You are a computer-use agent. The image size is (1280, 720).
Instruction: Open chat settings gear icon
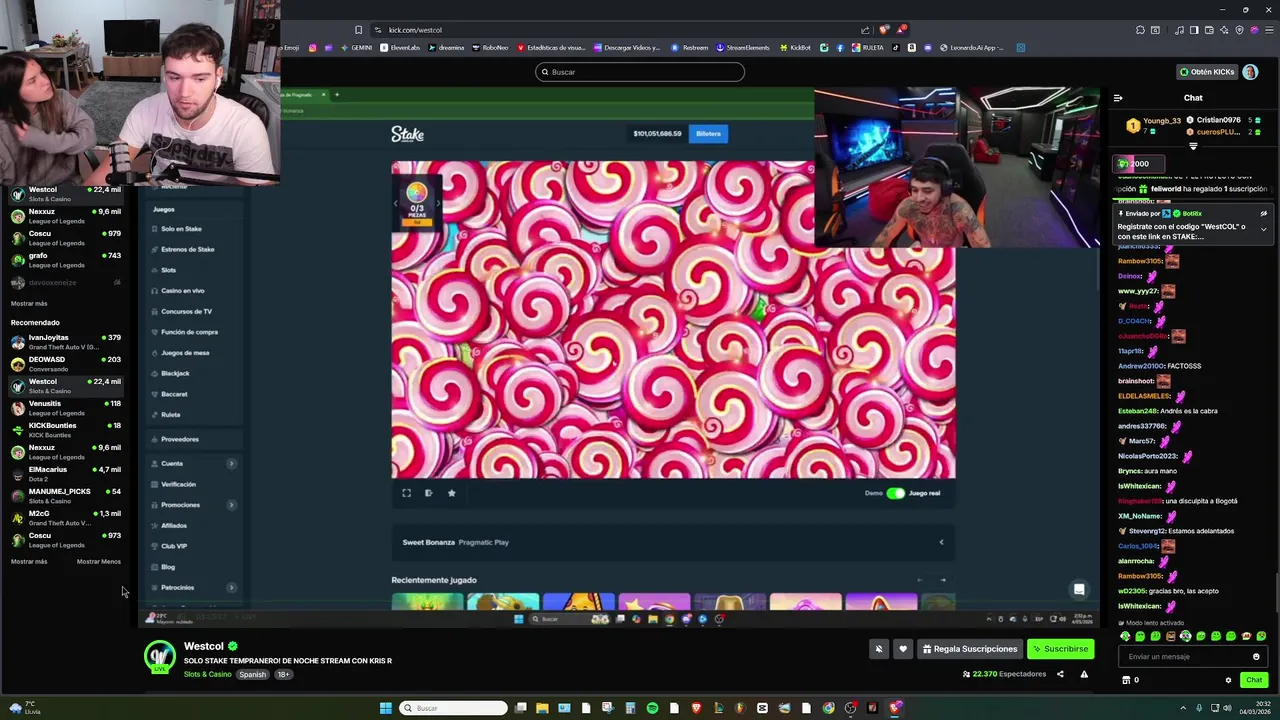pyautogui.click(x=1228, y=680)
